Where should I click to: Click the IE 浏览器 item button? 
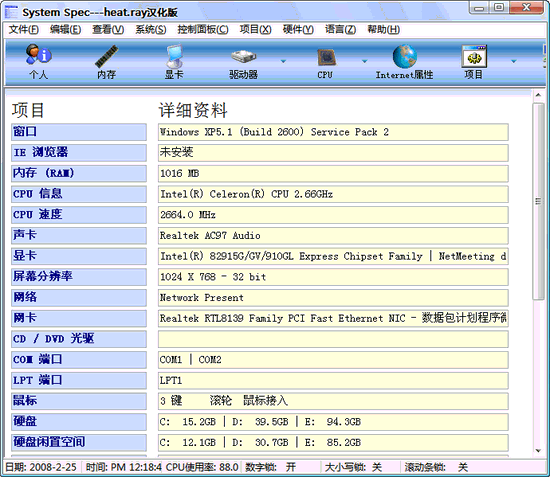[79, 153]
